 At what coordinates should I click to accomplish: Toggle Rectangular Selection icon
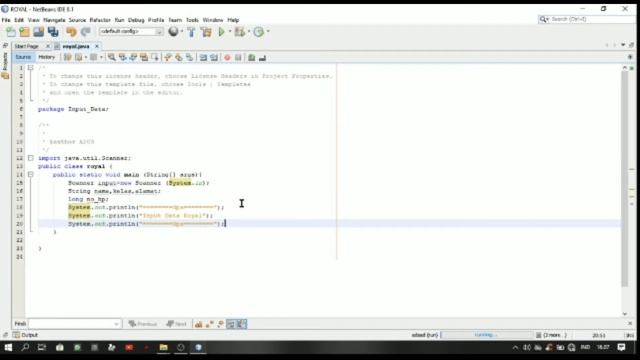point(155,58)
